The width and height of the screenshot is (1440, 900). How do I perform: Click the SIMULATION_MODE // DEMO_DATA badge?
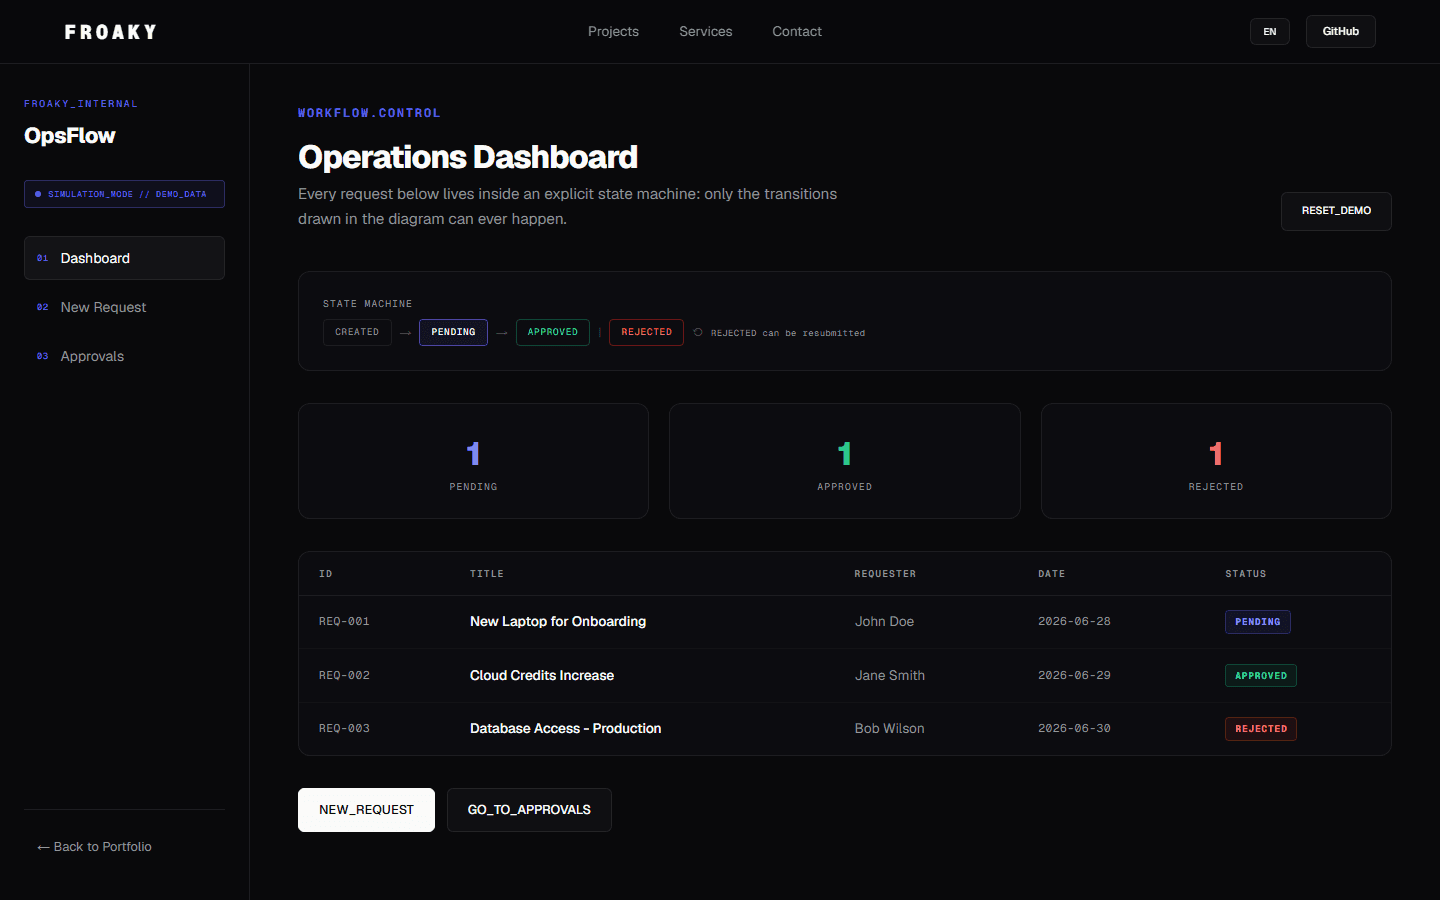[x=124, y=194]
